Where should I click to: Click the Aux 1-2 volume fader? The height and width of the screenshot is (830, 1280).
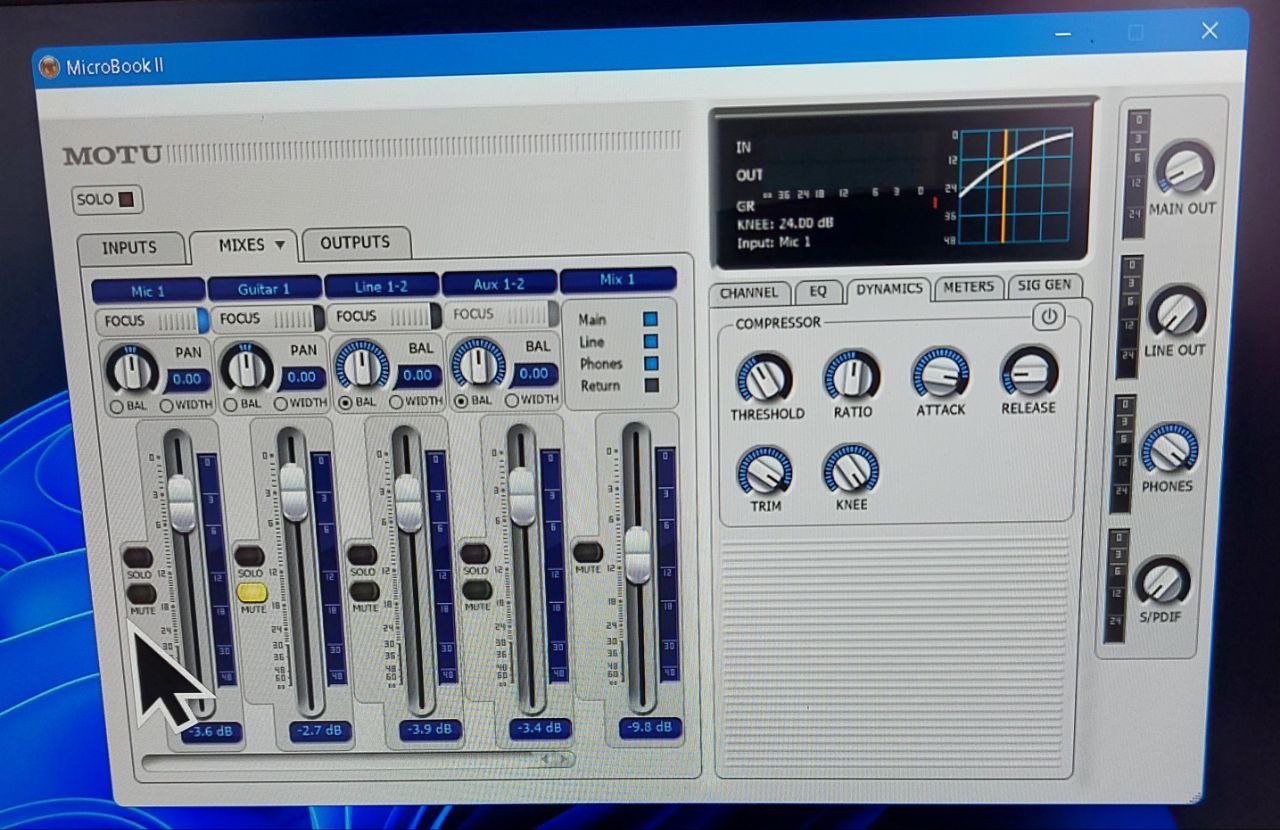click(522, 496)
